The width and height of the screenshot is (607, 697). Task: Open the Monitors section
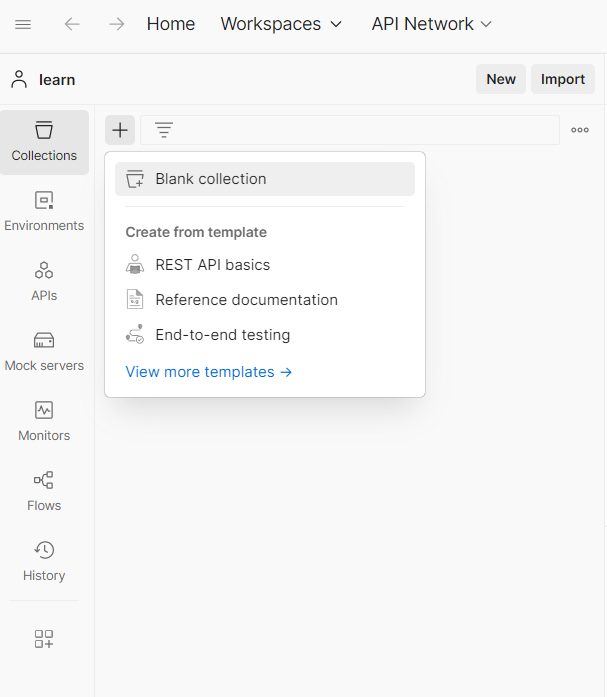point(44,421)
